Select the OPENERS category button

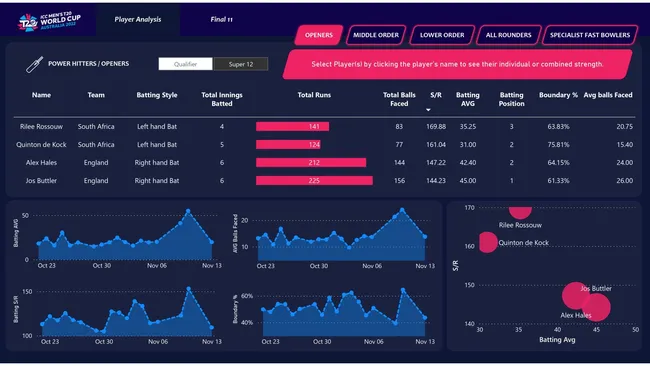click(x=319, y=35)
